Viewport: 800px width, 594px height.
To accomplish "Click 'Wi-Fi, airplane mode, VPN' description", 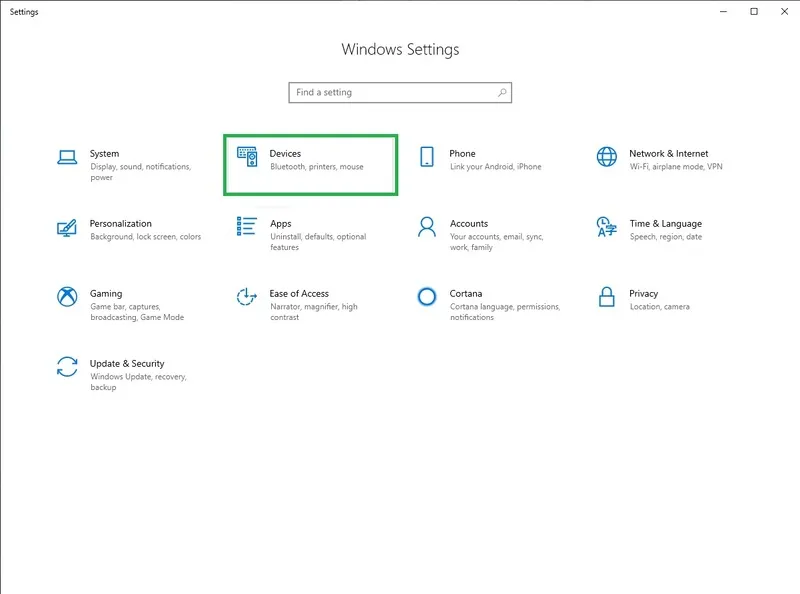I will 676,167.
